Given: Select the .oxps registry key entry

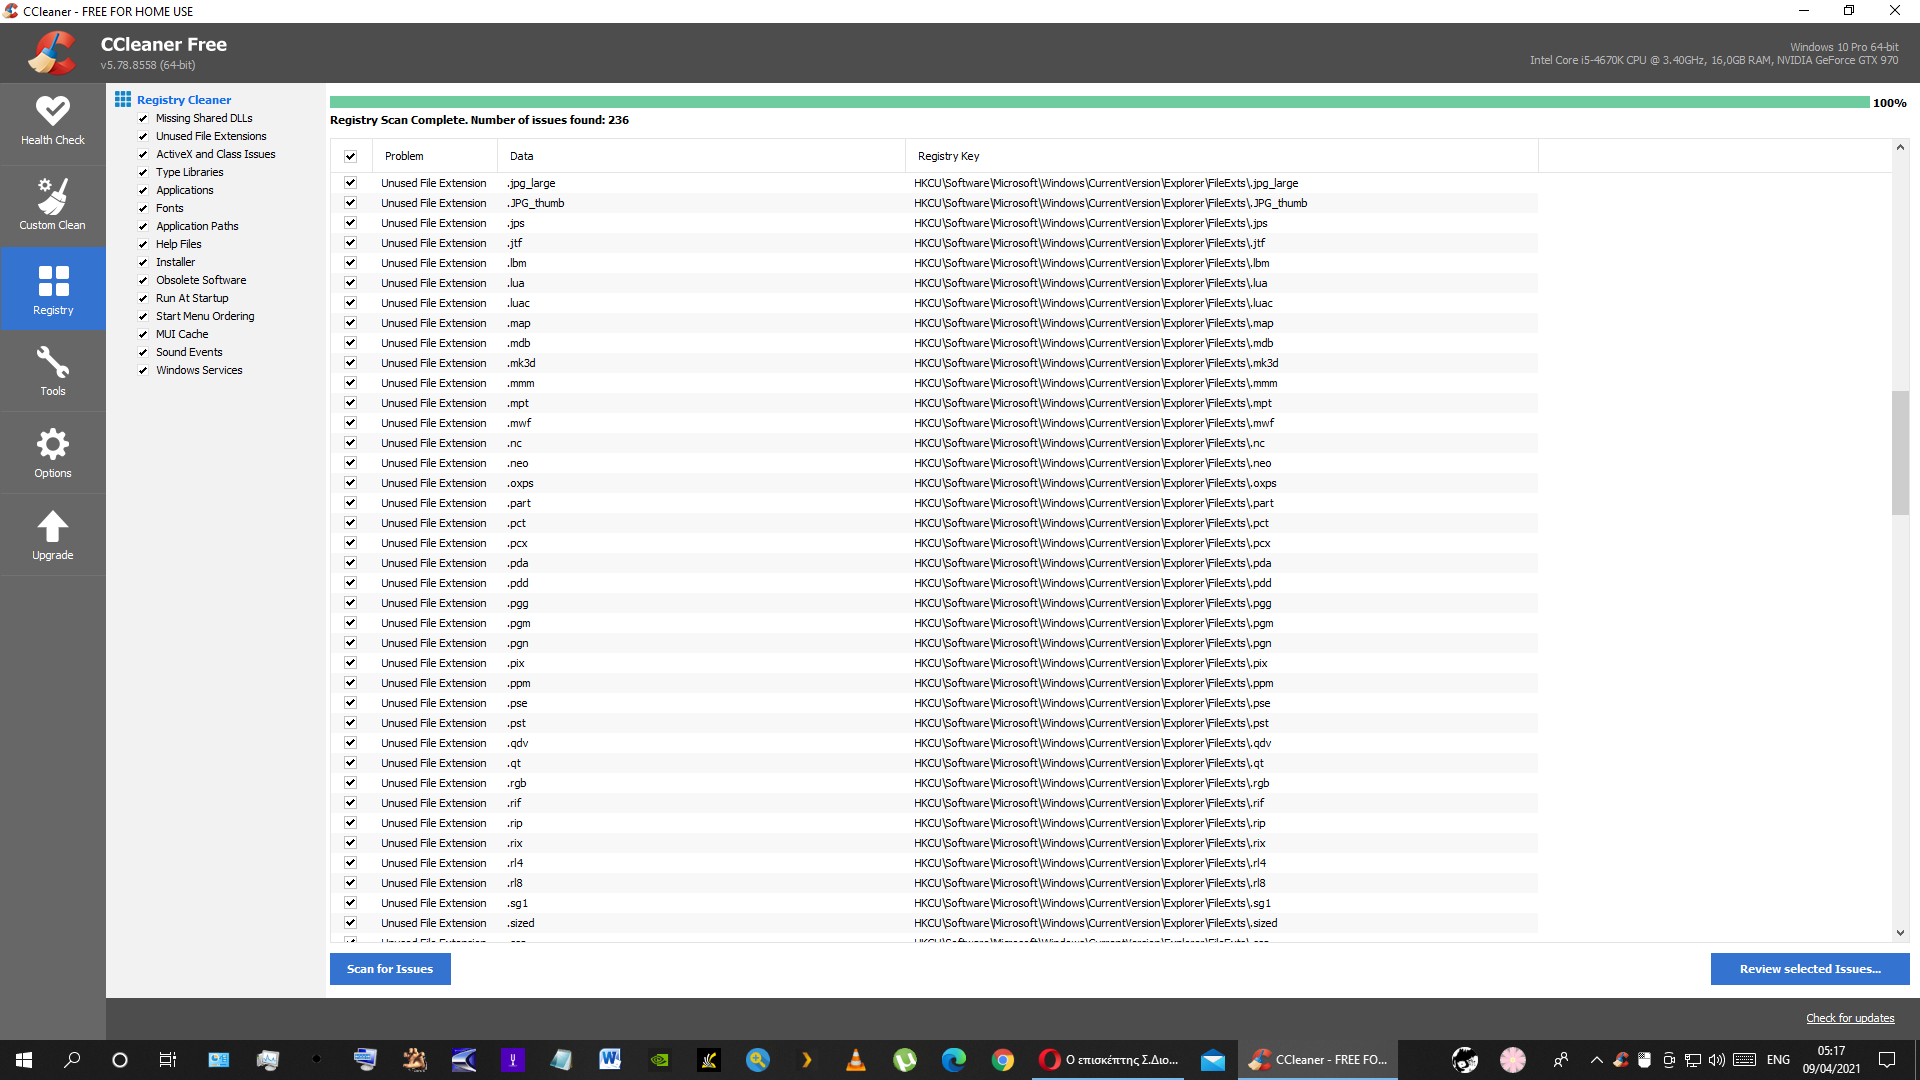Looking at the screenshot, I should [x=1095, y=483].
